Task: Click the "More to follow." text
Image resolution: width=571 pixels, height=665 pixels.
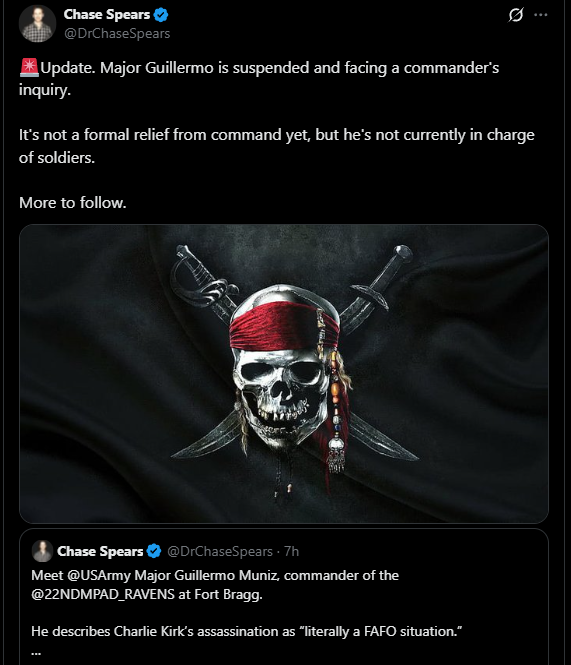Action: tap(73, 203)
